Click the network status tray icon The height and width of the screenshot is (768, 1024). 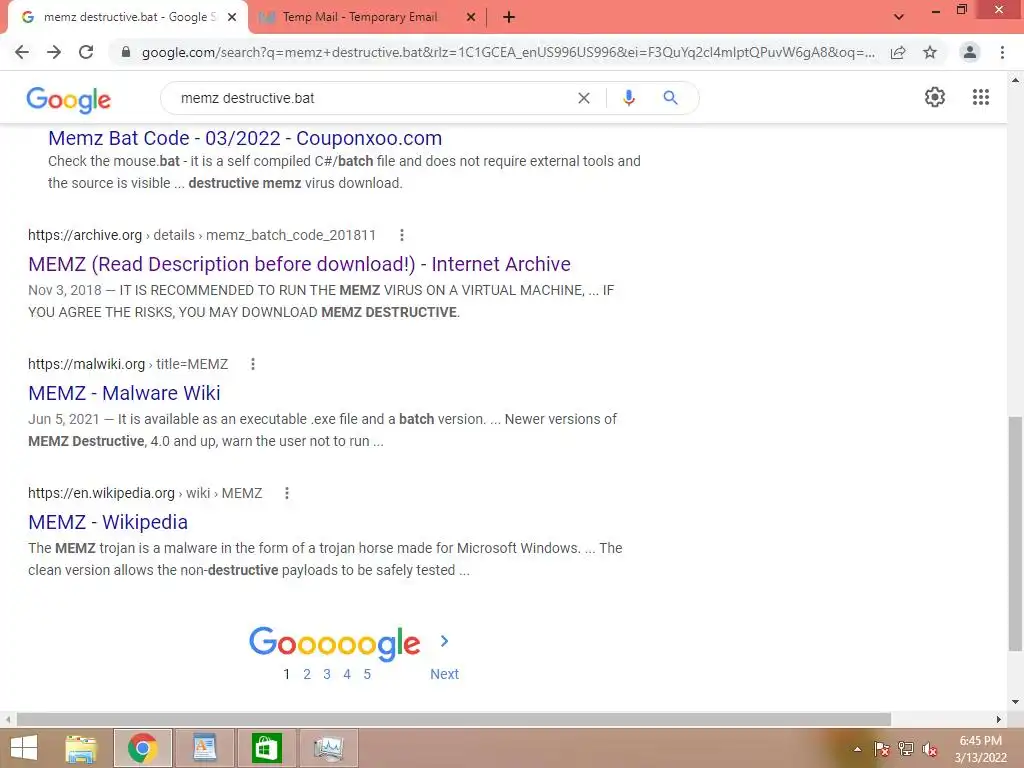[906, 749]
